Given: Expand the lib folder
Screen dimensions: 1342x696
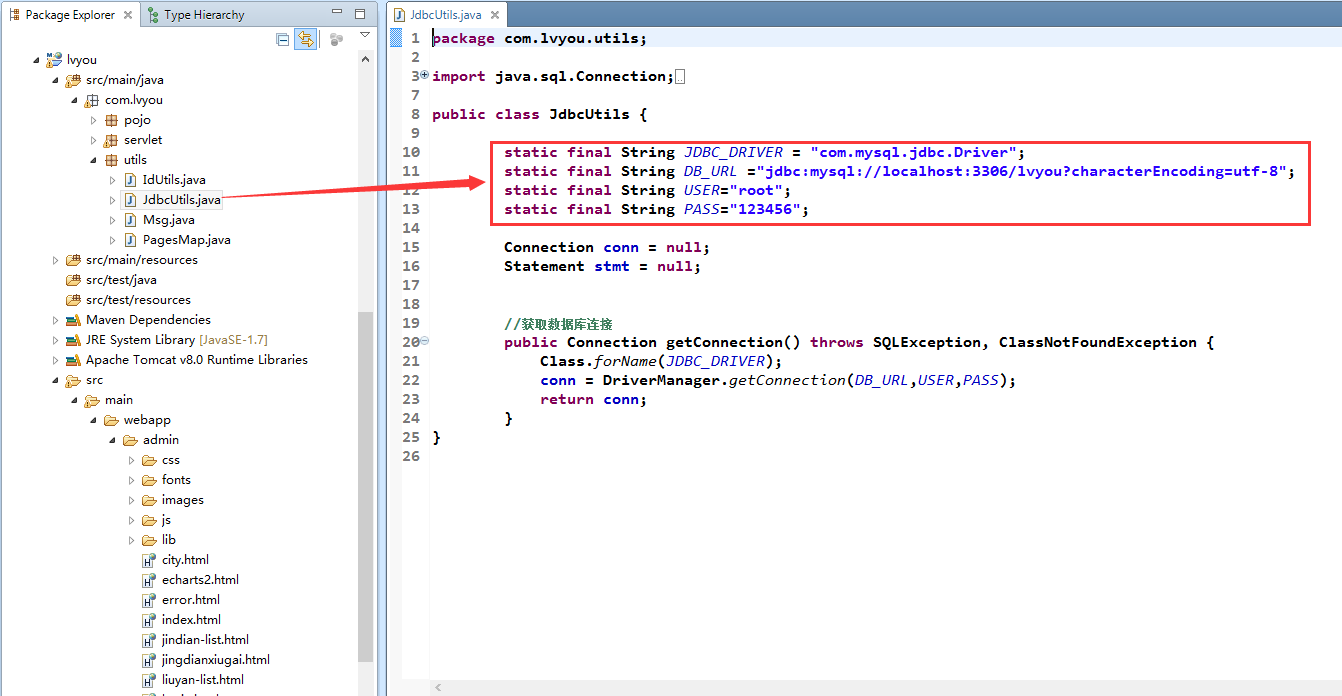Looking at the screenshot, I should point(132,540).
